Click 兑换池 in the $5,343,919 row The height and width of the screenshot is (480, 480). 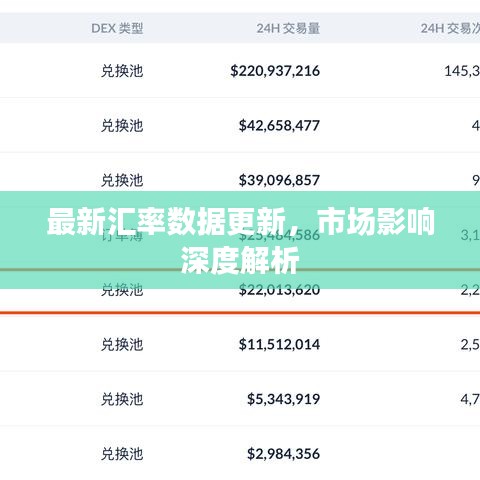click(122, 399)
